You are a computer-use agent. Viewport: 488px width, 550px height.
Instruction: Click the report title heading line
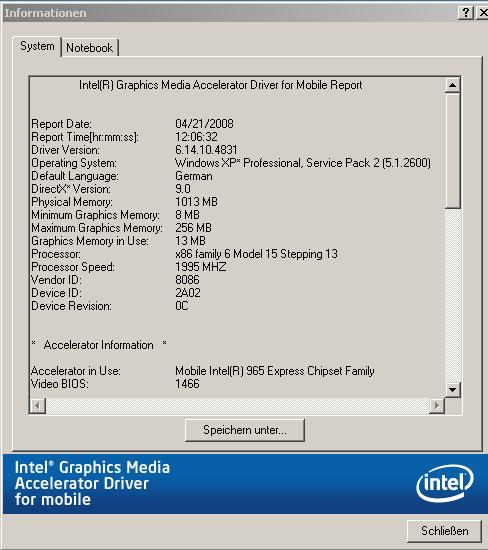click(221, 85)
